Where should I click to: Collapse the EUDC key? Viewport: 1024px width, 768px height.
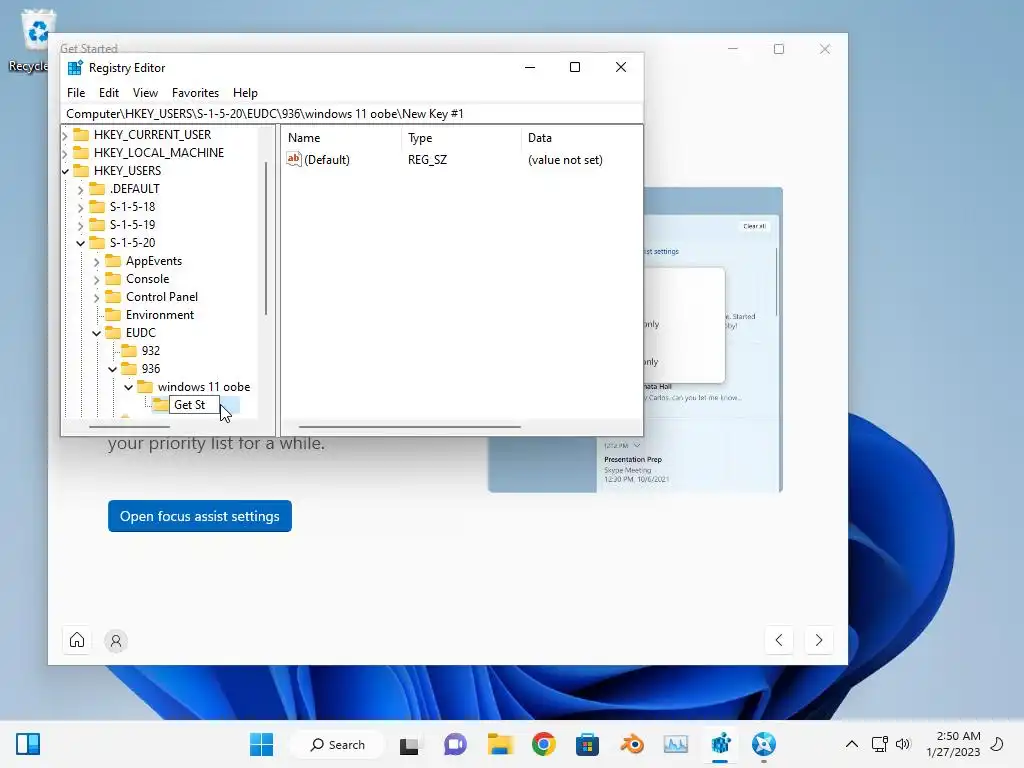97,333
